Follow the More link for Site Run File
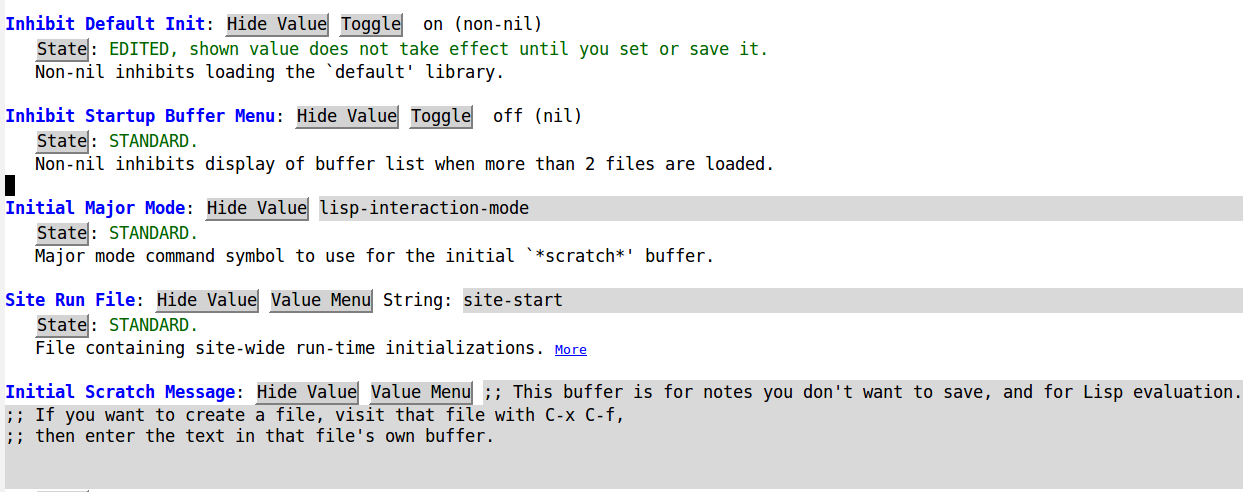 571,350
